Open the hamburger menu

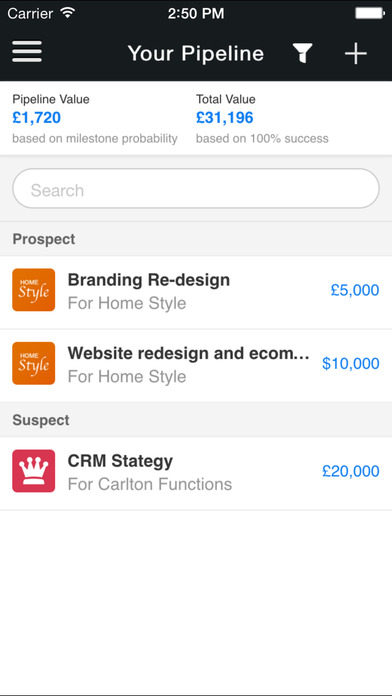click(x=27, y=52)
